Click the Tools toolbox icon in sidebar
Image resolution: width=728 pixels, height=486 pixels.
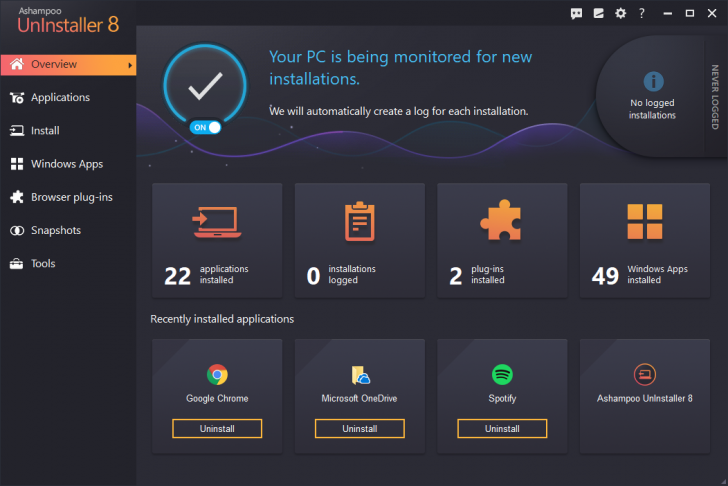tap(17, 264)
